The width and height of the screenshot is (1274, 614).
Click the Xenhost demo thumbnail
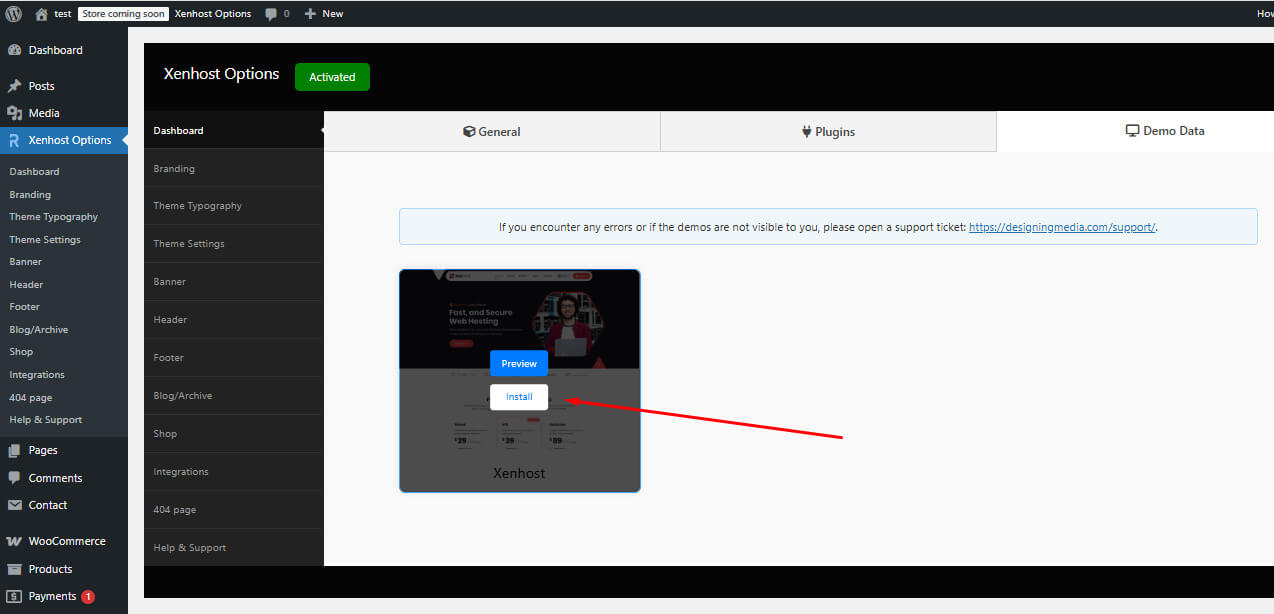[x=519, y=380]
